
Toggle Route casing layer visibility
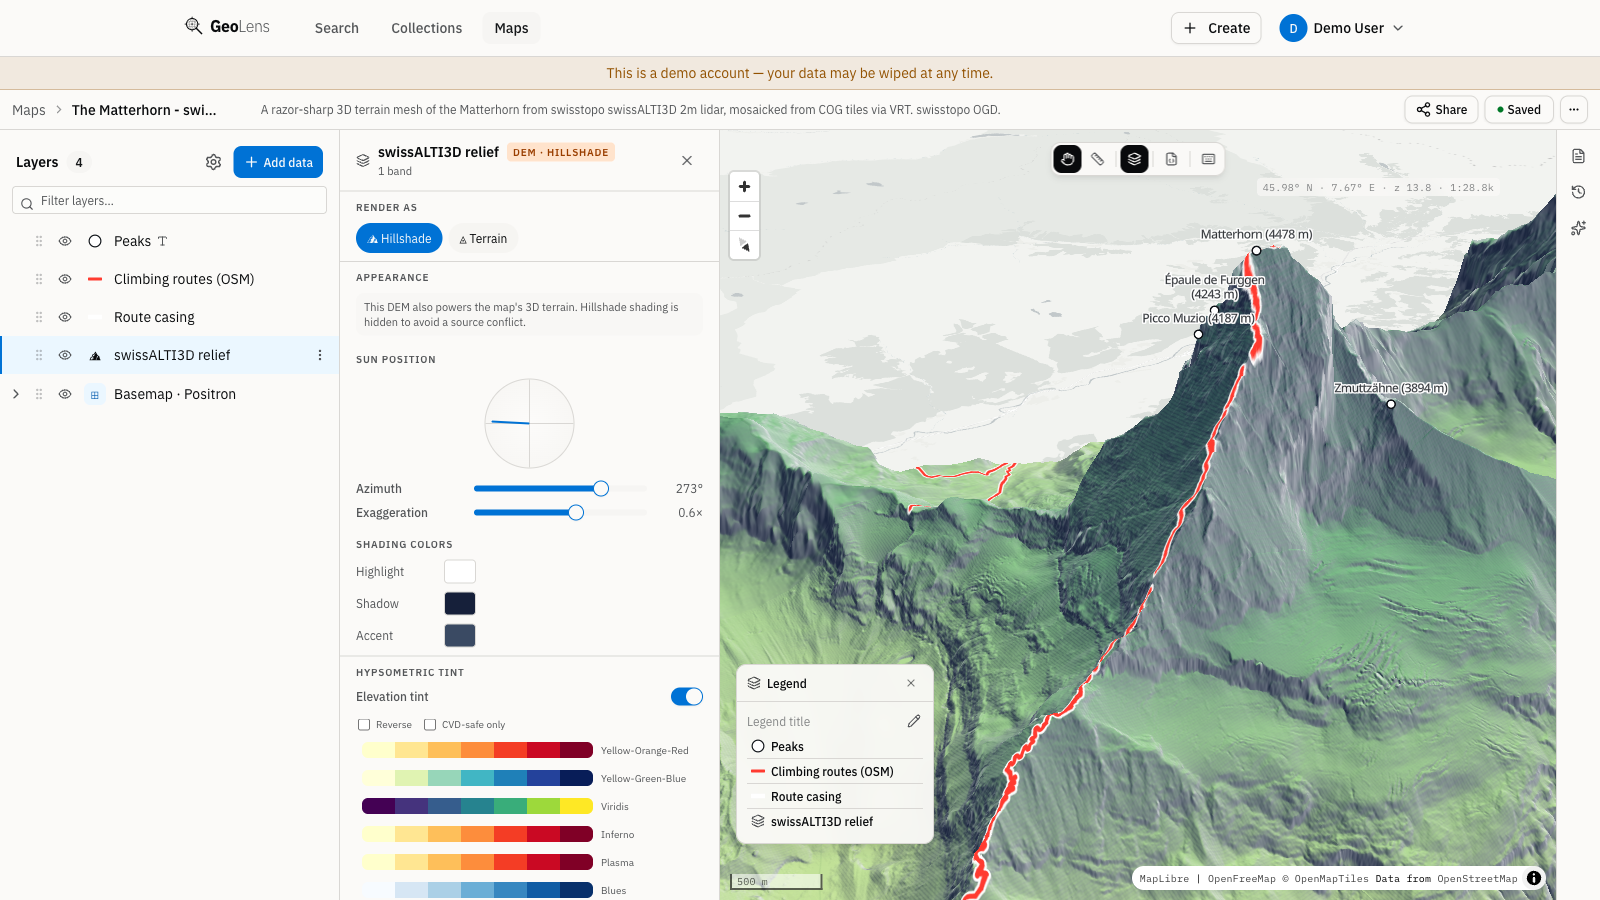[x=65, y=317]
